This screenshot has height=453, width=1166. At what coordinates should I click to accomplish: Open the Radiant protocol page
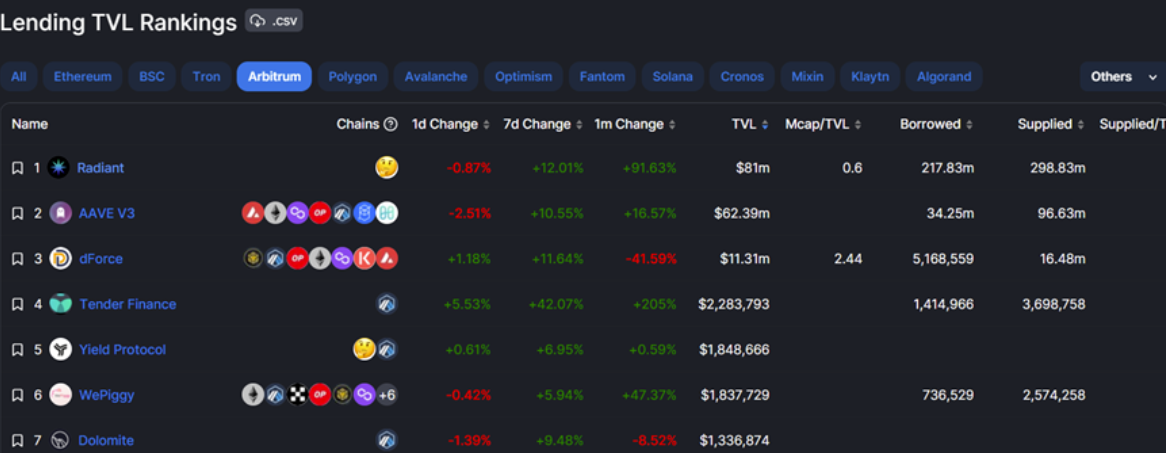point(100,168)
